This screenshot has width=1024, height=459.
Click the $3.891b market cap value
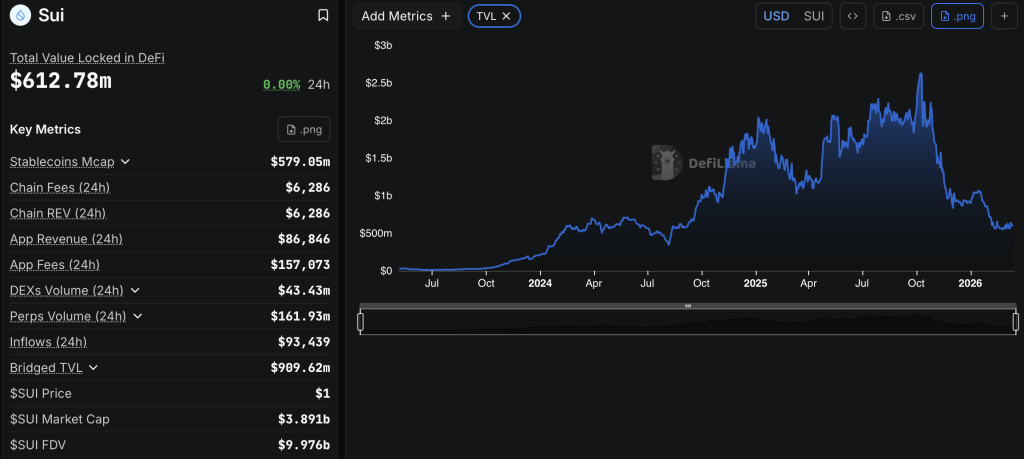304,419
